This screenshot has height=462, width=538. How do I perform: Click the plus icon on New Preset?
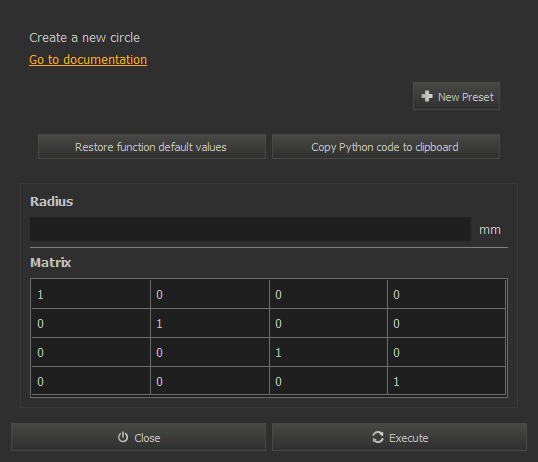point(426,96)
